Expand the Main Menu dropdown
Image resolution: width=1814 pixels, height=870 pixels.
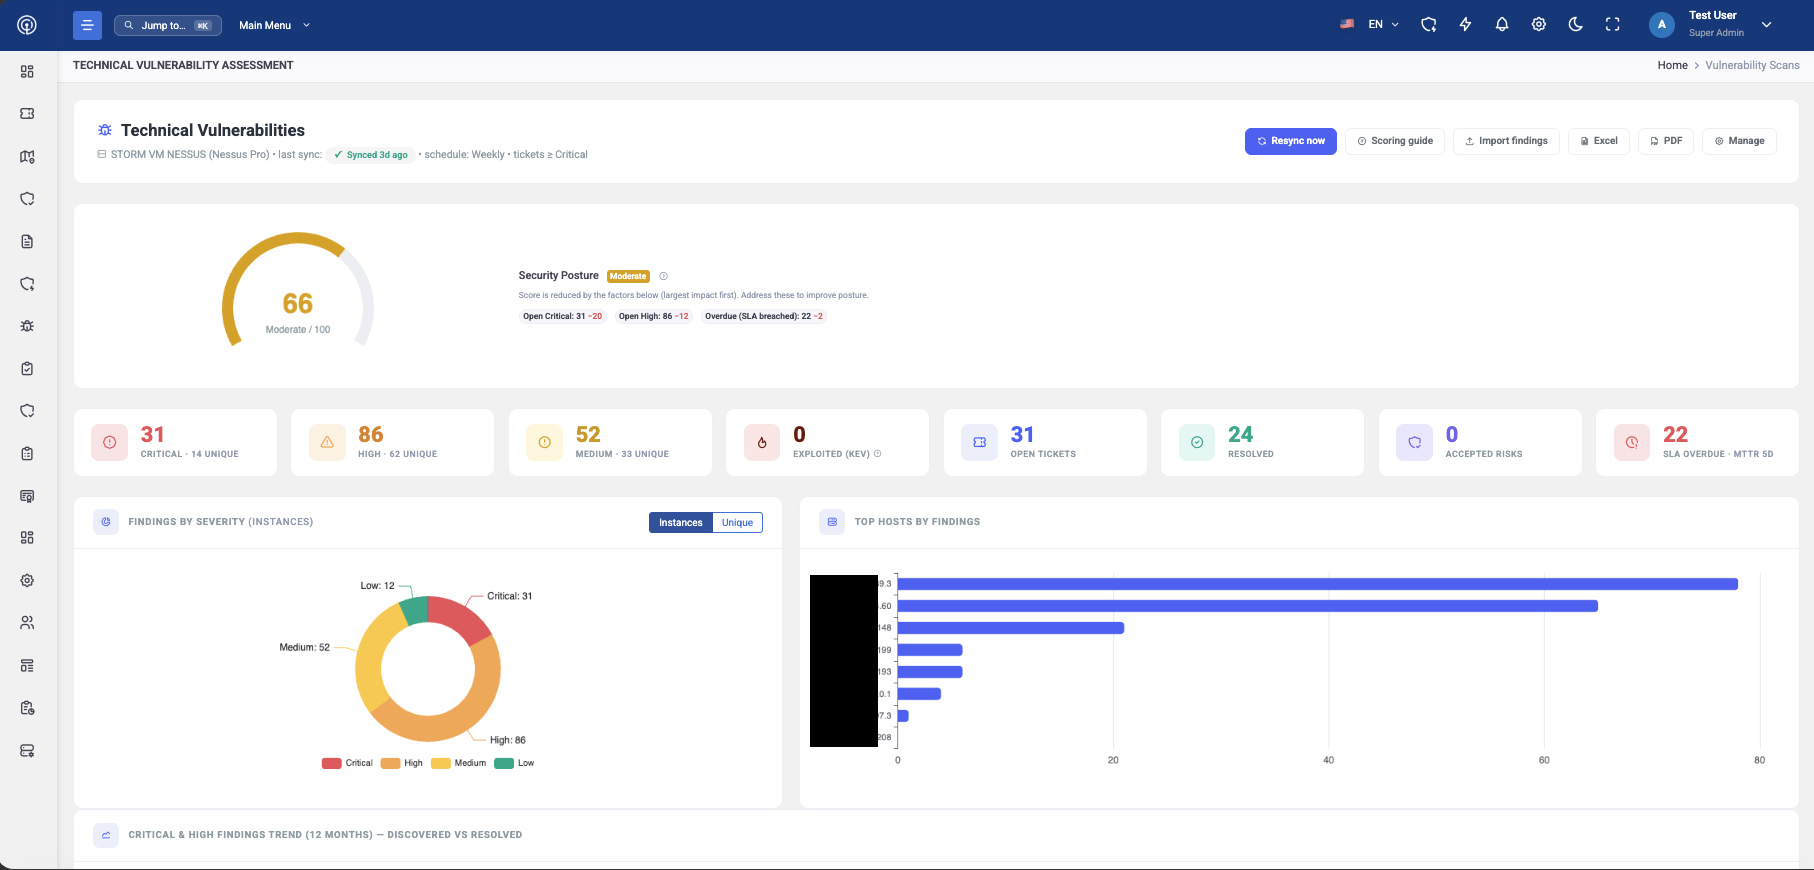click(x=275, y=25)
